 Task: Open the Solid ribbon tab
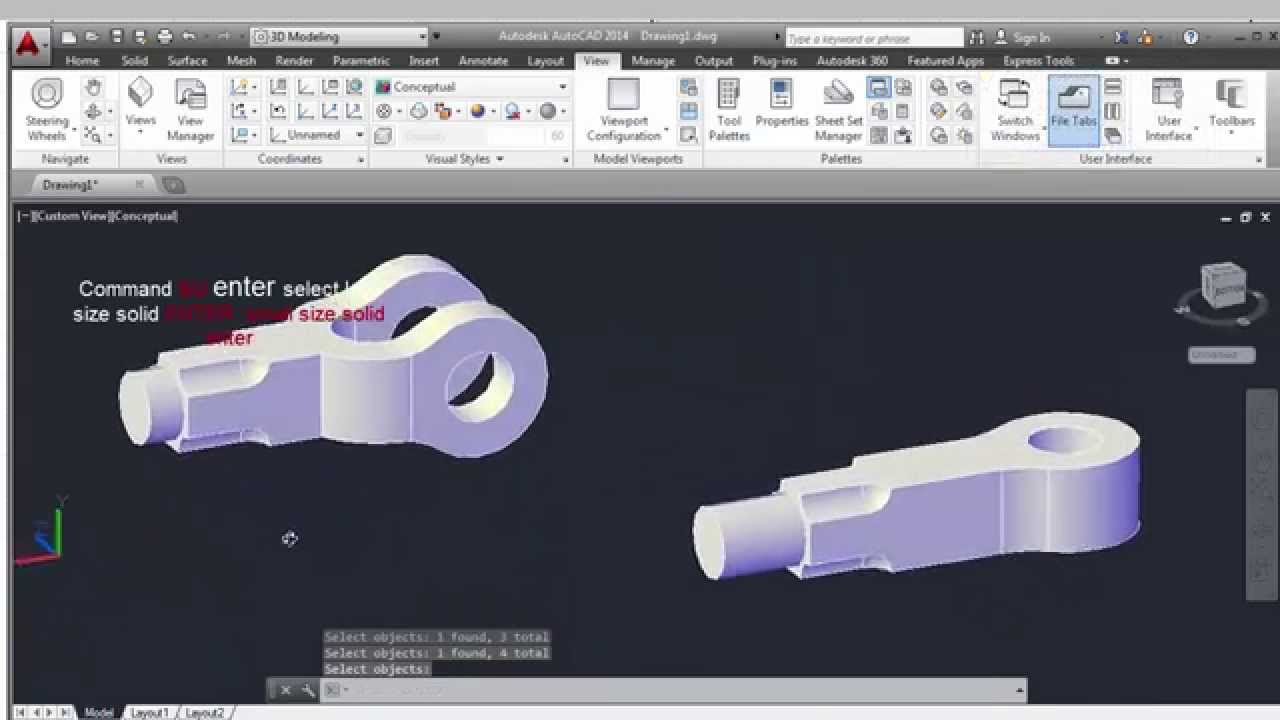tap(135, 61)
